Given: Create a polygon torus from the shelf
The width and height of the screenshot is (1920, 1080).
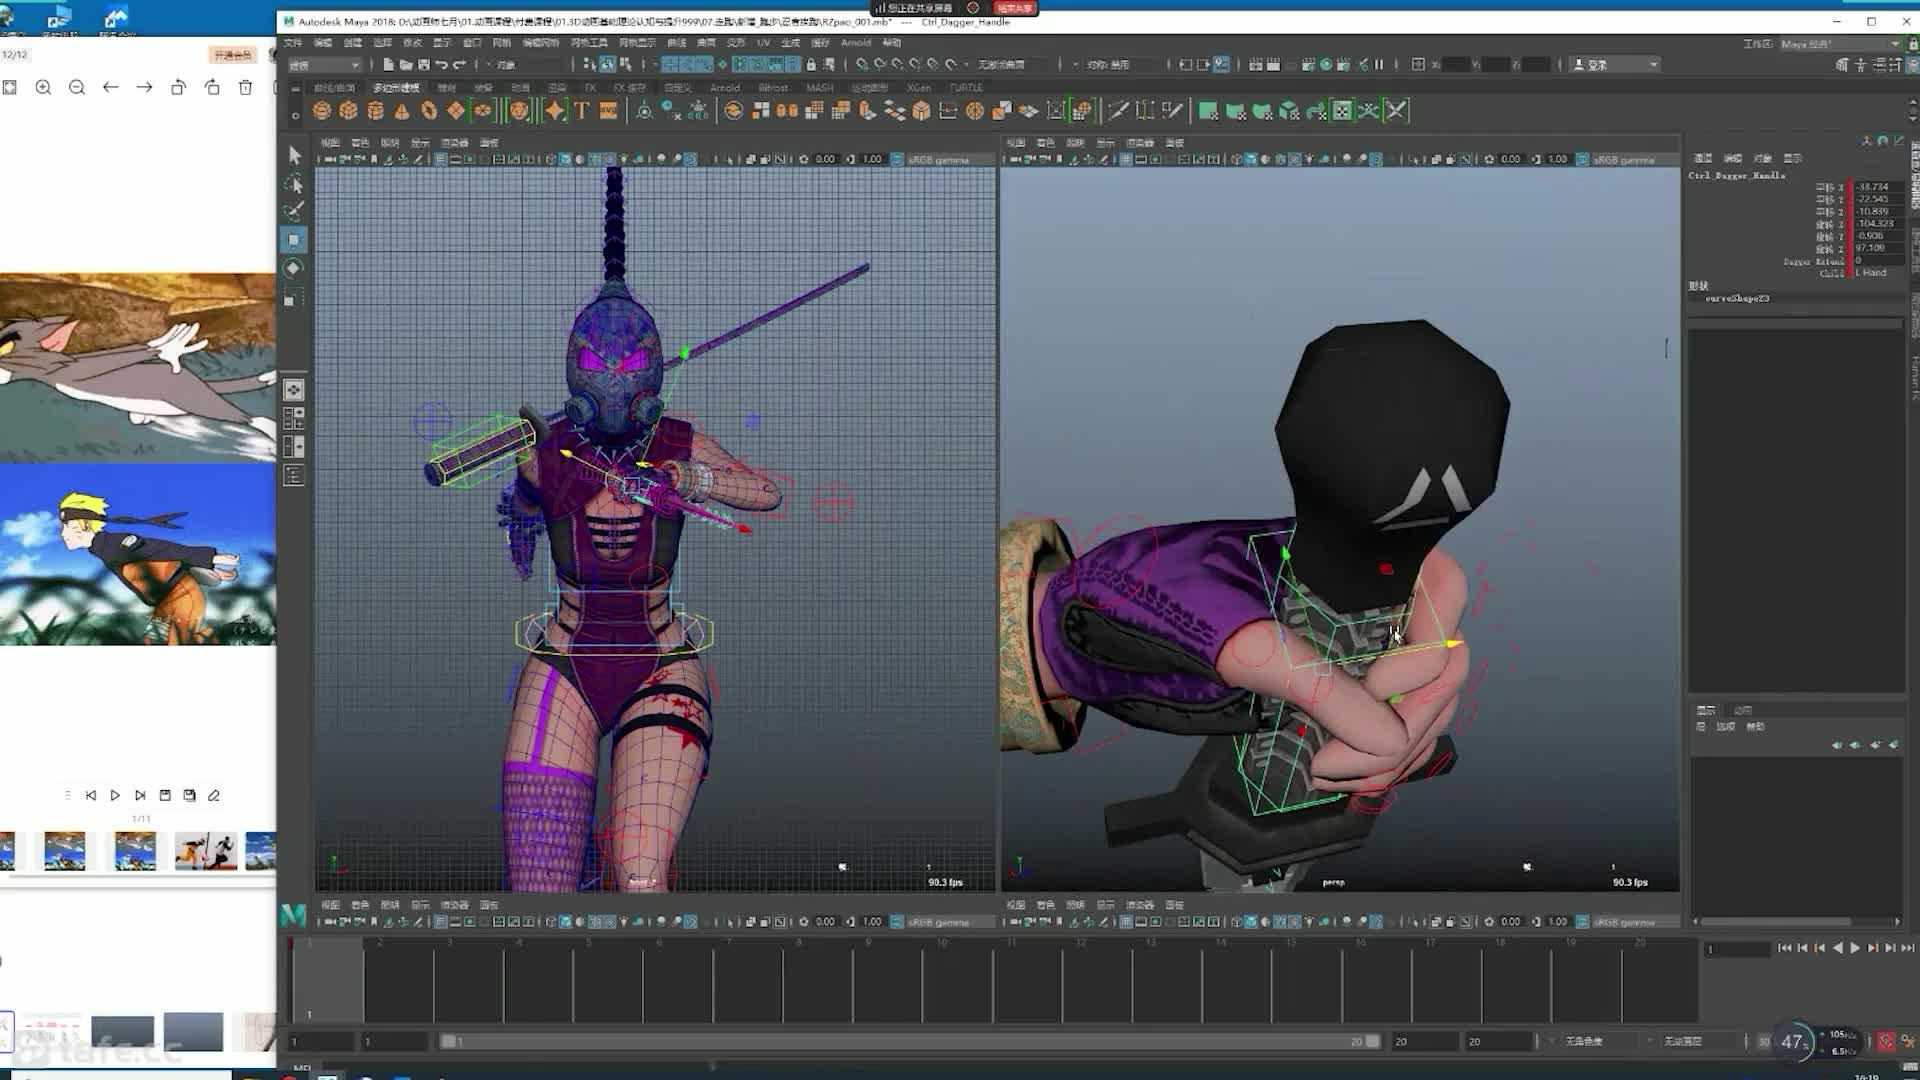Looking at the screenshot, I should pyautogui.click(x=429, y=111).
